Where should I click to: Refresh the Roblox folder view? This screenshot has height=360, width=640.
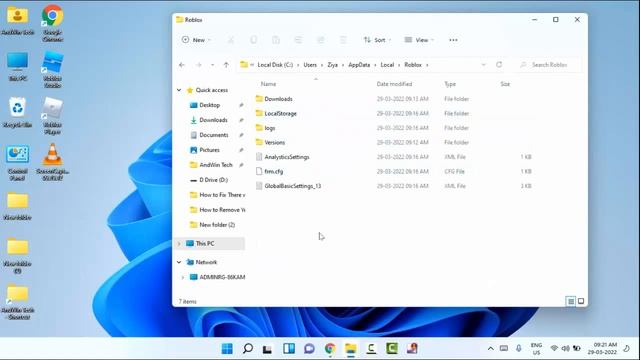point(499,65)
